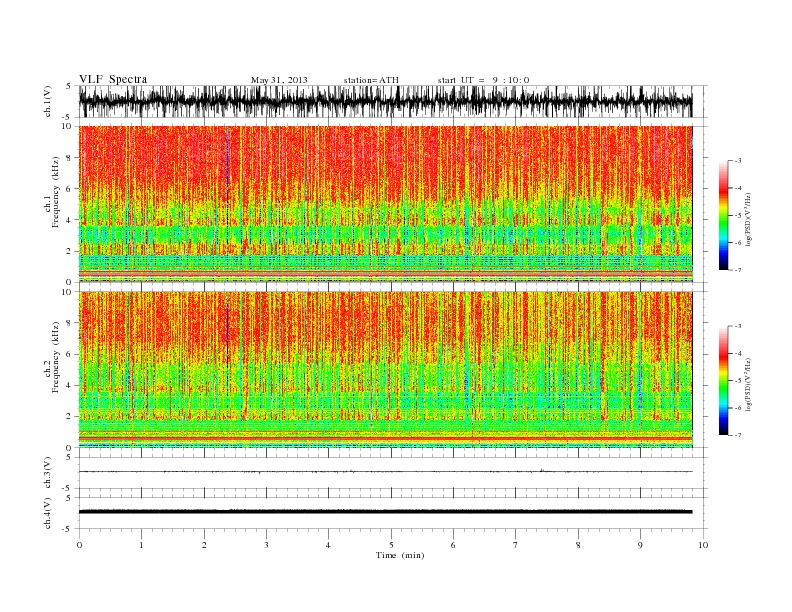Click the ch.1 "Frequency (kHz)" axis label
Viewport: 792px width, 612px height.
pos(56,192)
